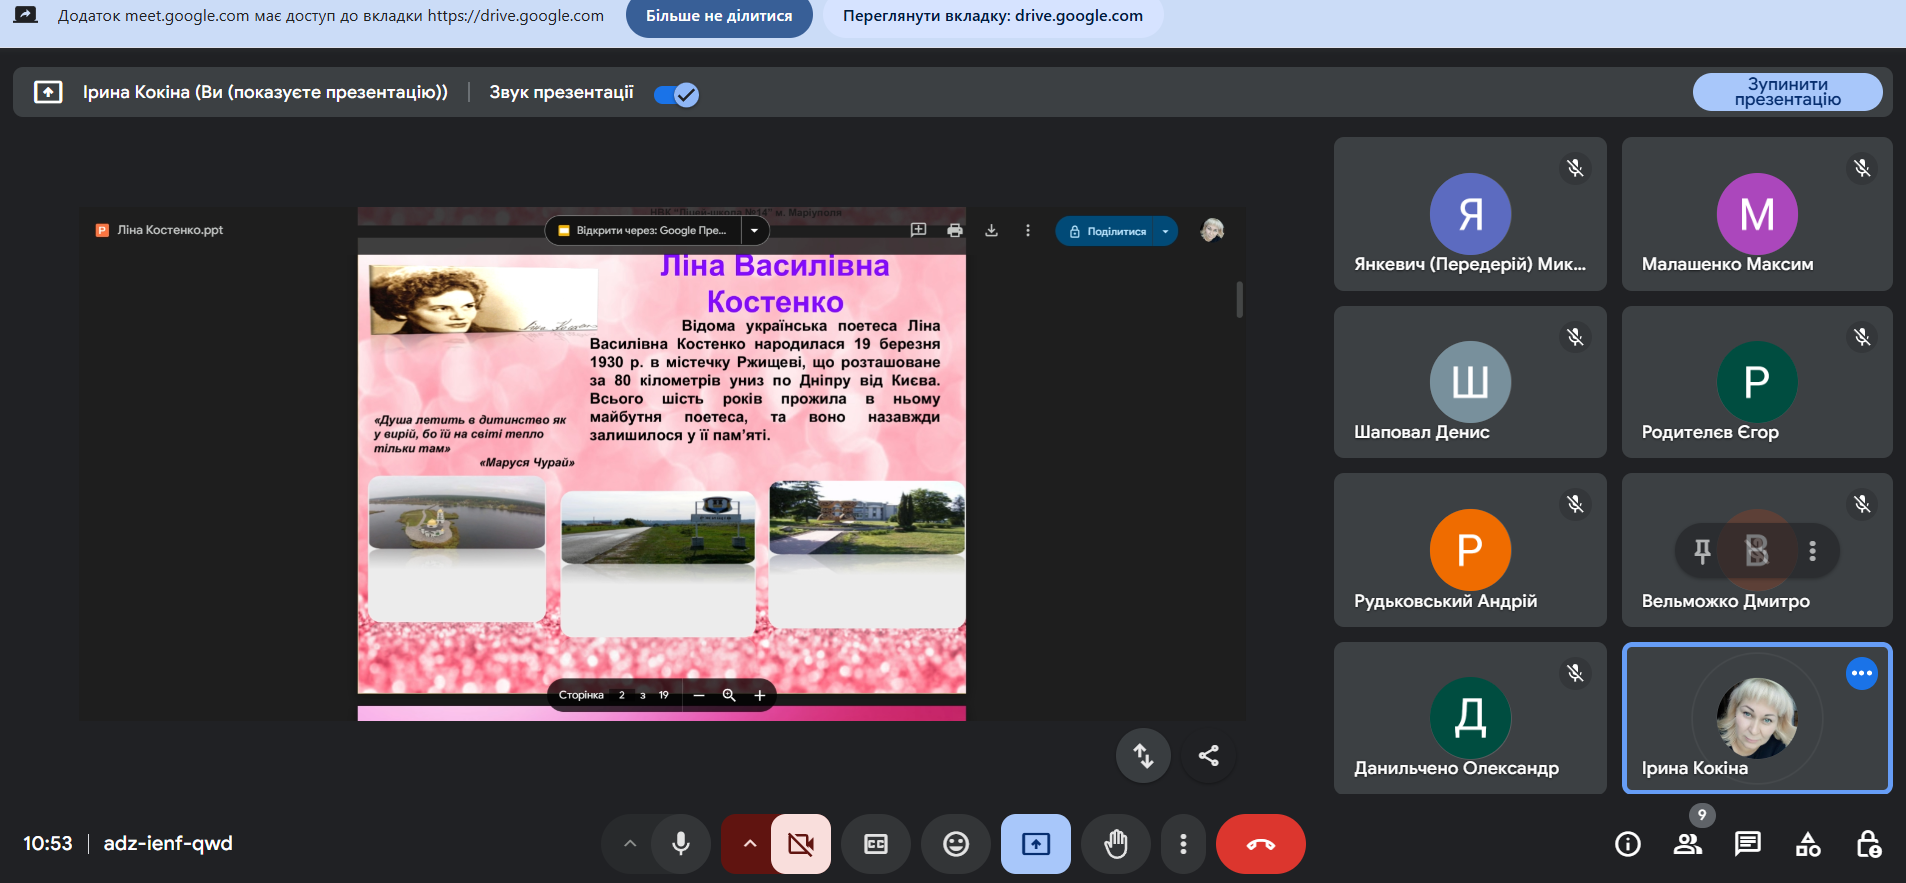Image resolution: width=1906 pixels, height=883 pixels.
Task: Hang up the call
Action: (x=1260, y=844)
